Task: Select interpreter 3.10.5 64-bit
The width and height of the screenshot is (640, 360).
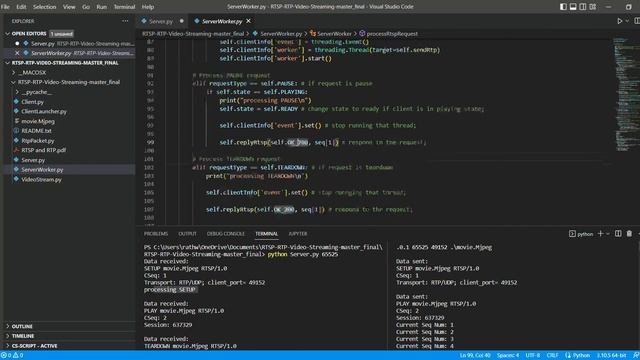Action: pyautogui.click(x=611, y=356)
